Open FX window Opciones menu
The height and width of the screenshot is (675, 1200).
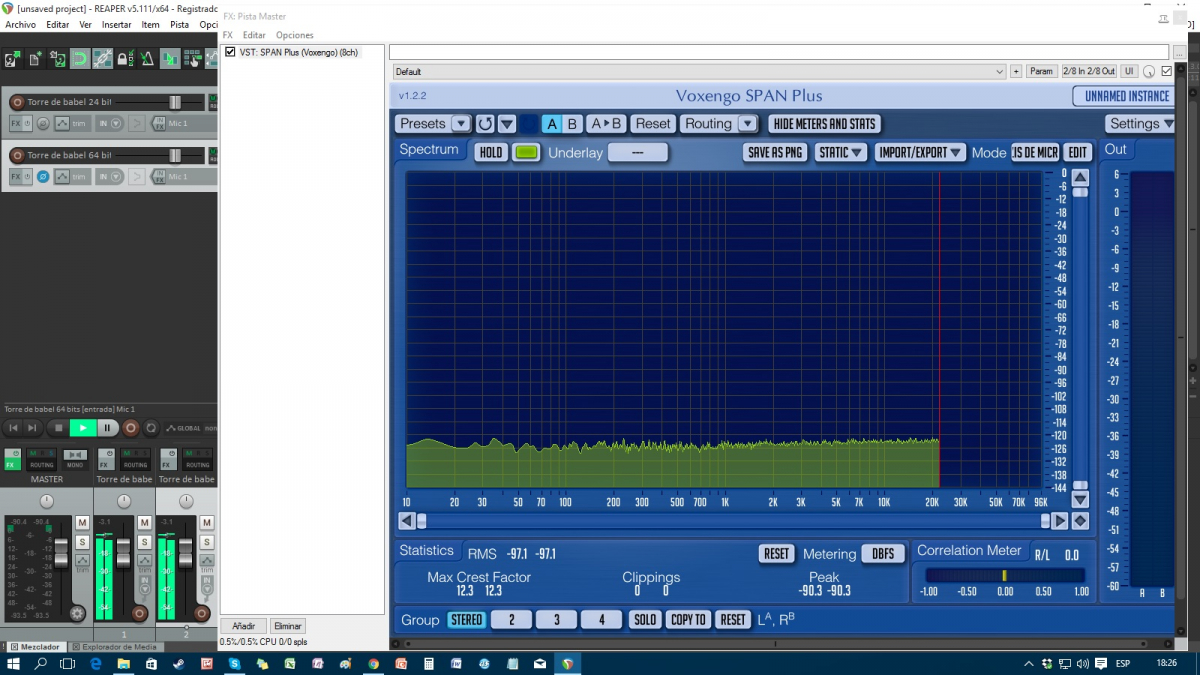pyautogui.click(x=295, y=35)
